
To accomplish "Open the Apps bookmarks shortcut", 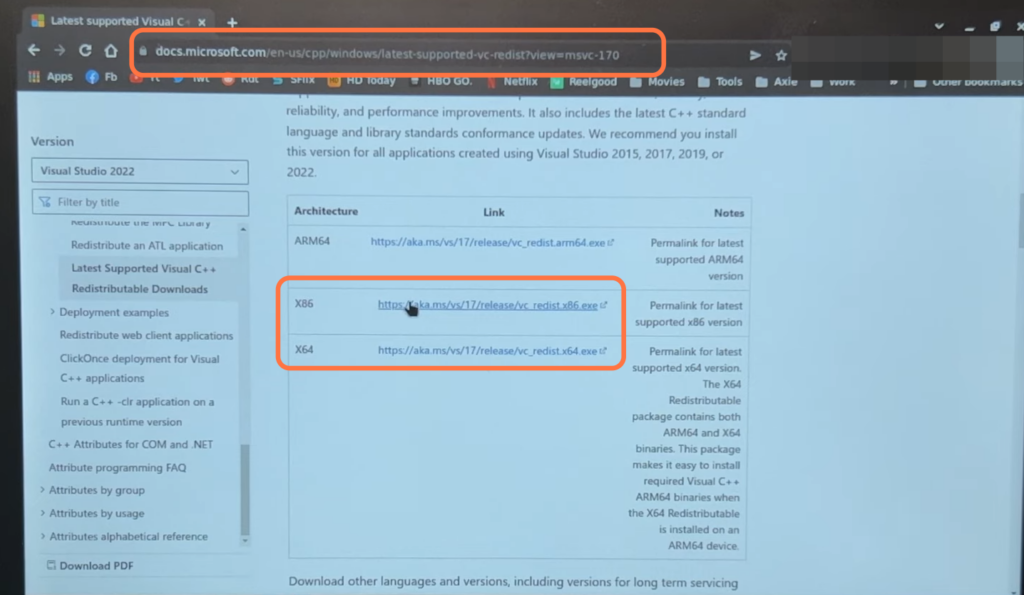I will [50, 76].
